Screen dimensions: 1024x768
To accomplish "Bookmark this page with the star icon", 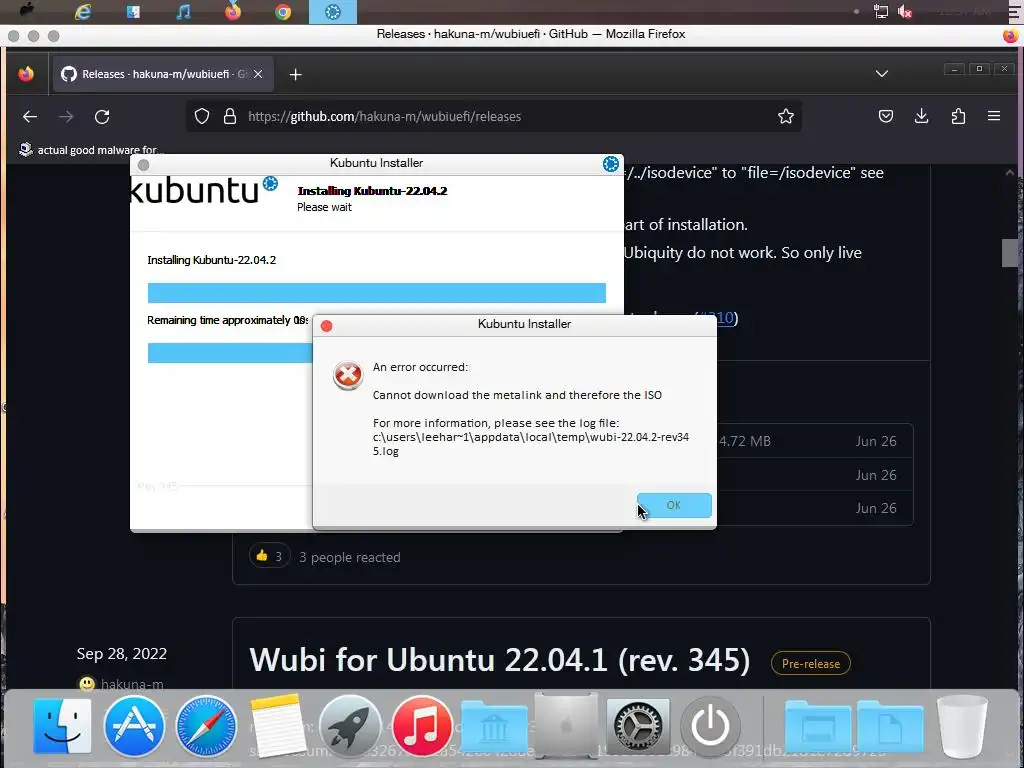I will coord(786,116).
